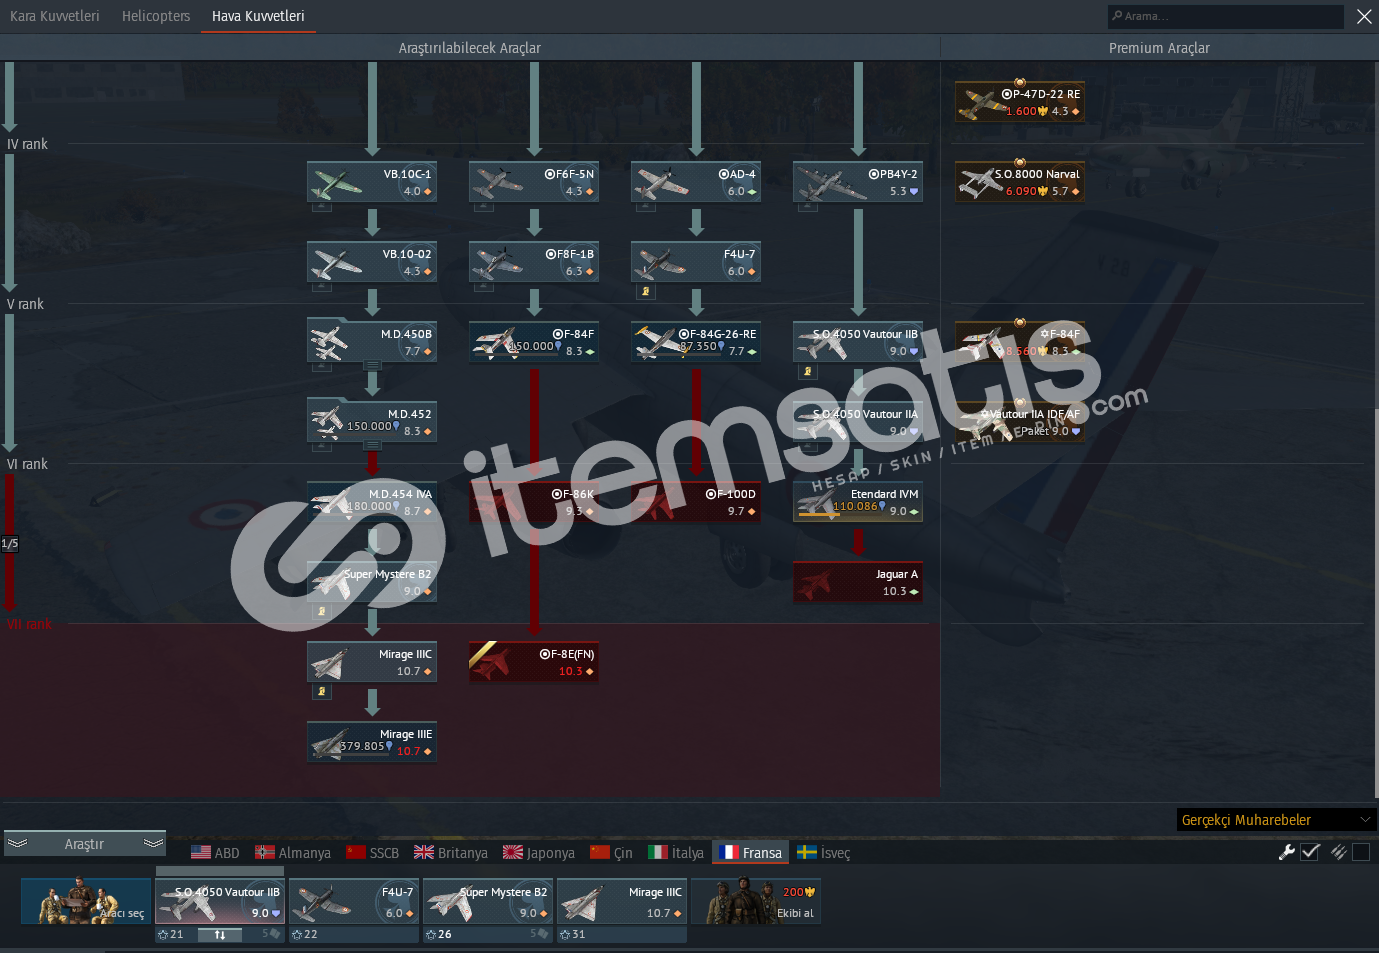This screenshot has height=953, width=1379.
Task: Select the premium P-47D-22 RE card
Action: click(x=1020, y=102)
